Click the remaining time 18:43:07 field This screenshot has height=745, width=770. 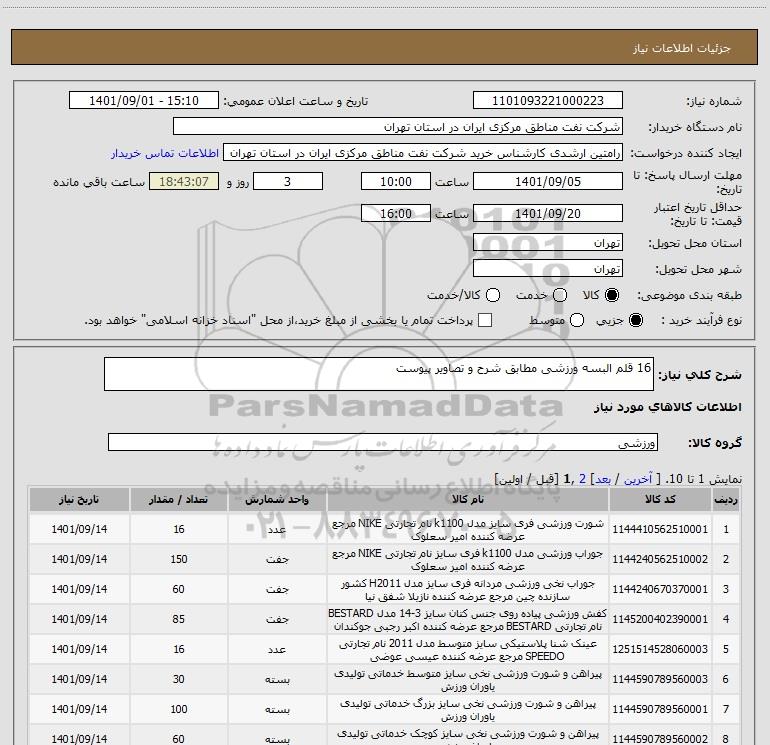pos(184,181)
